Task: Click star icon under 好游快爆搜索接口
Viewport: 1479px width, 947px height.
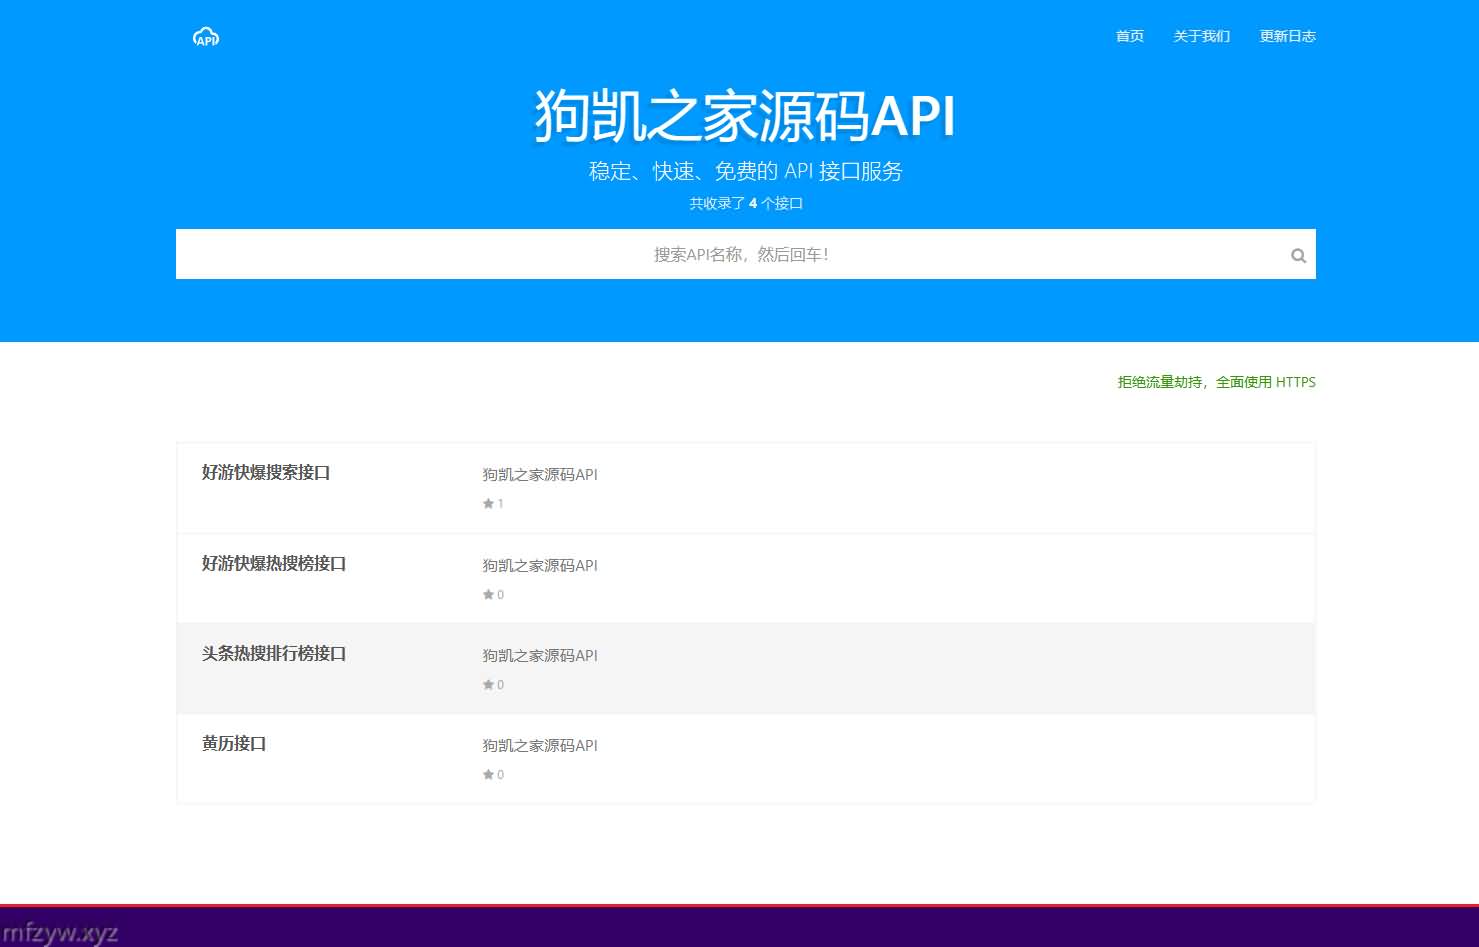Action: coord(488,504)
